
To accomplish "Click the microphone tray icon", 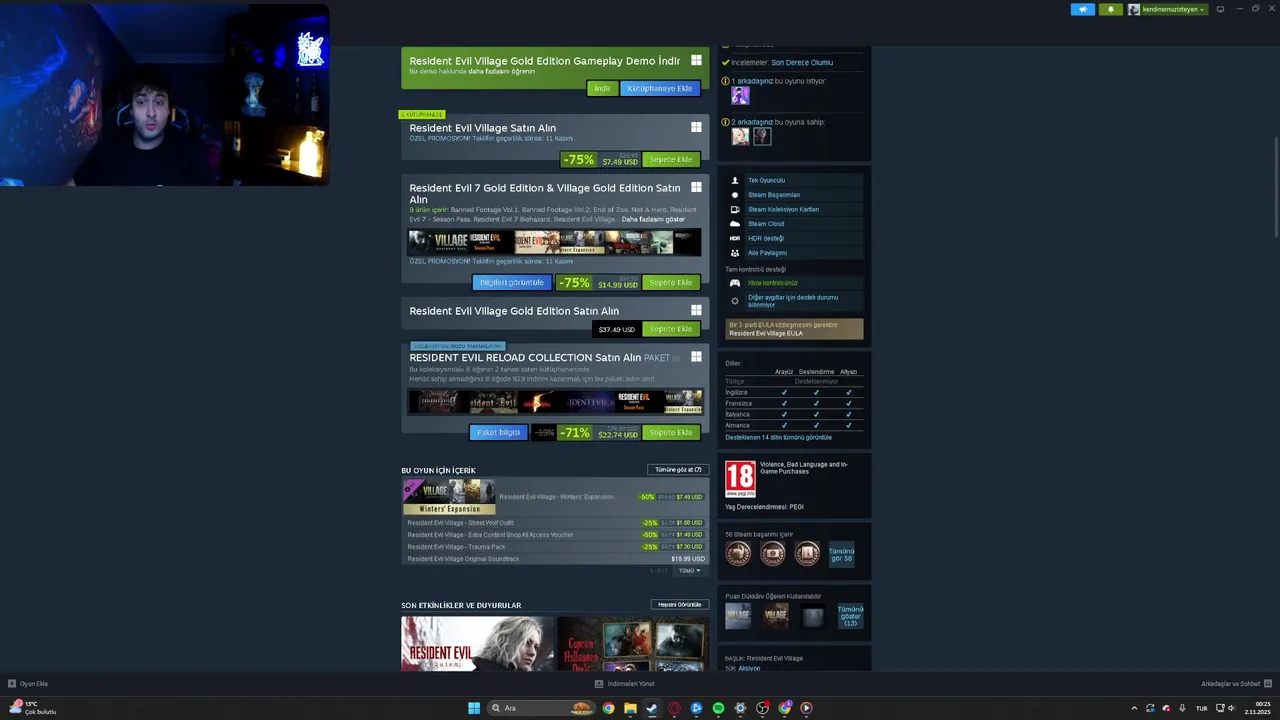I will pyautogui.click(x=1182, y=708).
